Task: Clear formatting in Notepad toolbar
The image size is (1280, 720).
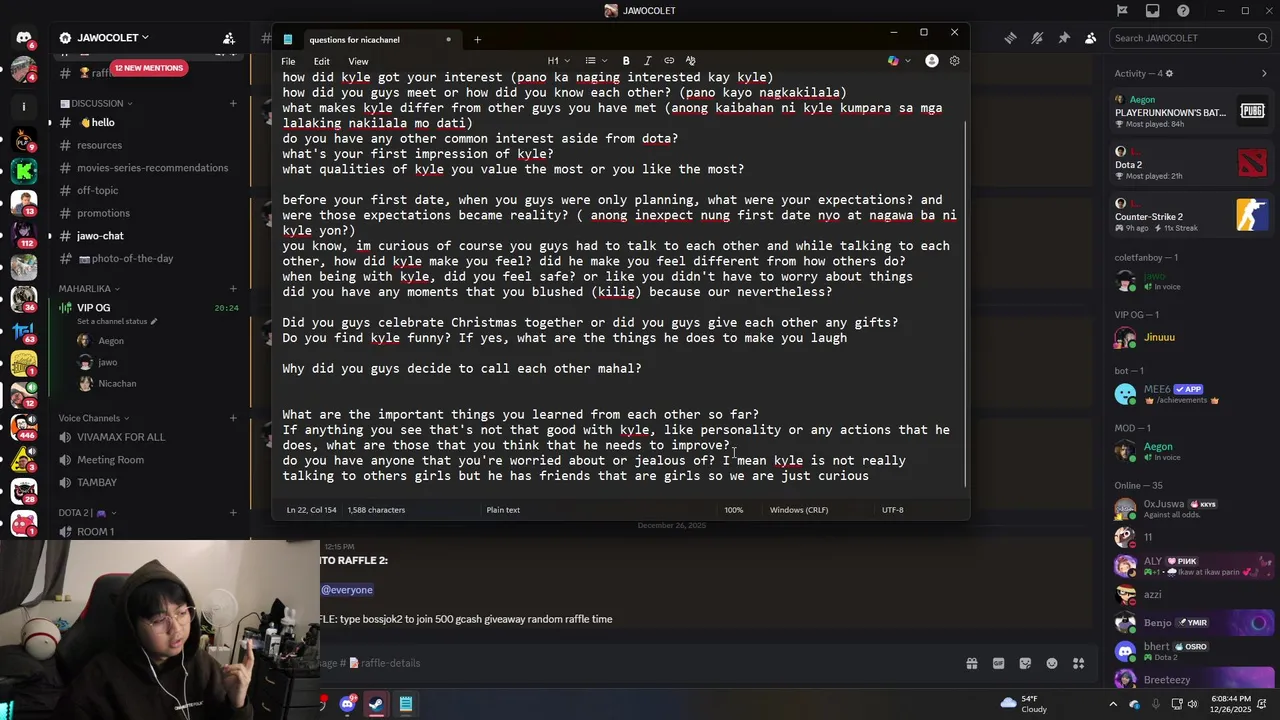Action: click(690, 61)
